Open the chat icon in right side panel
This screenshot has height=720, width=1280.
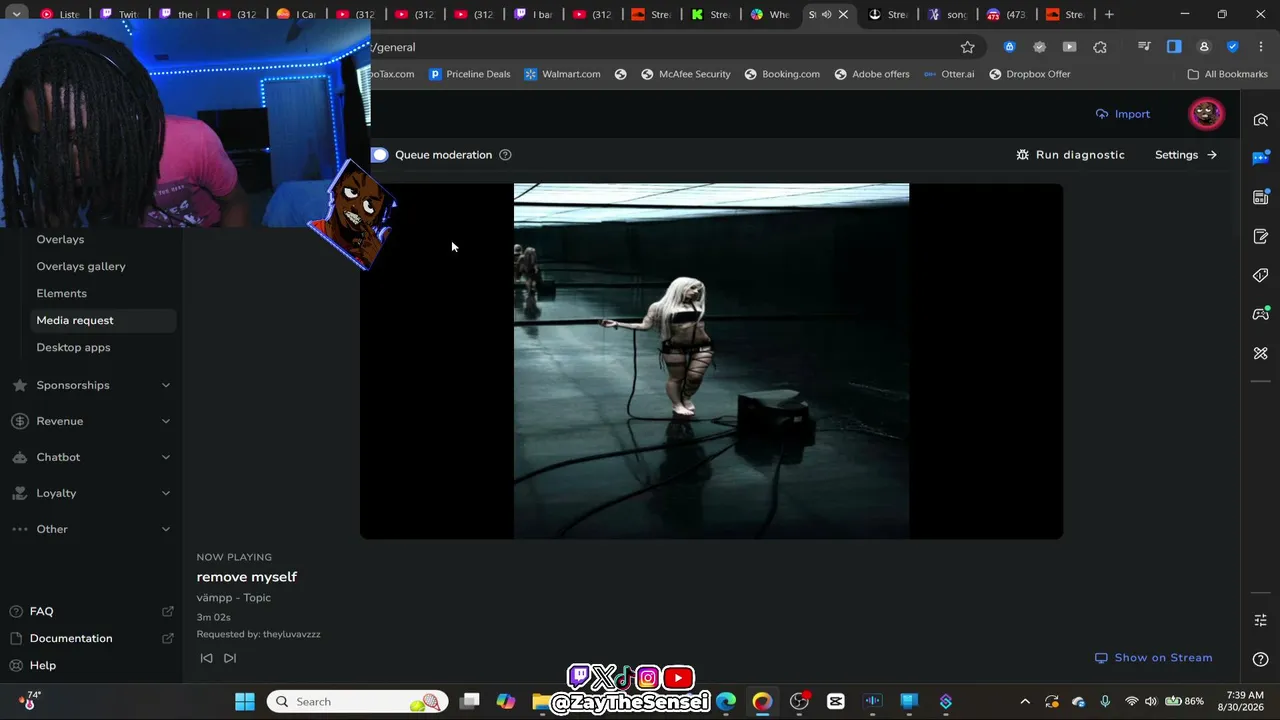click(x=1260, y=158)
